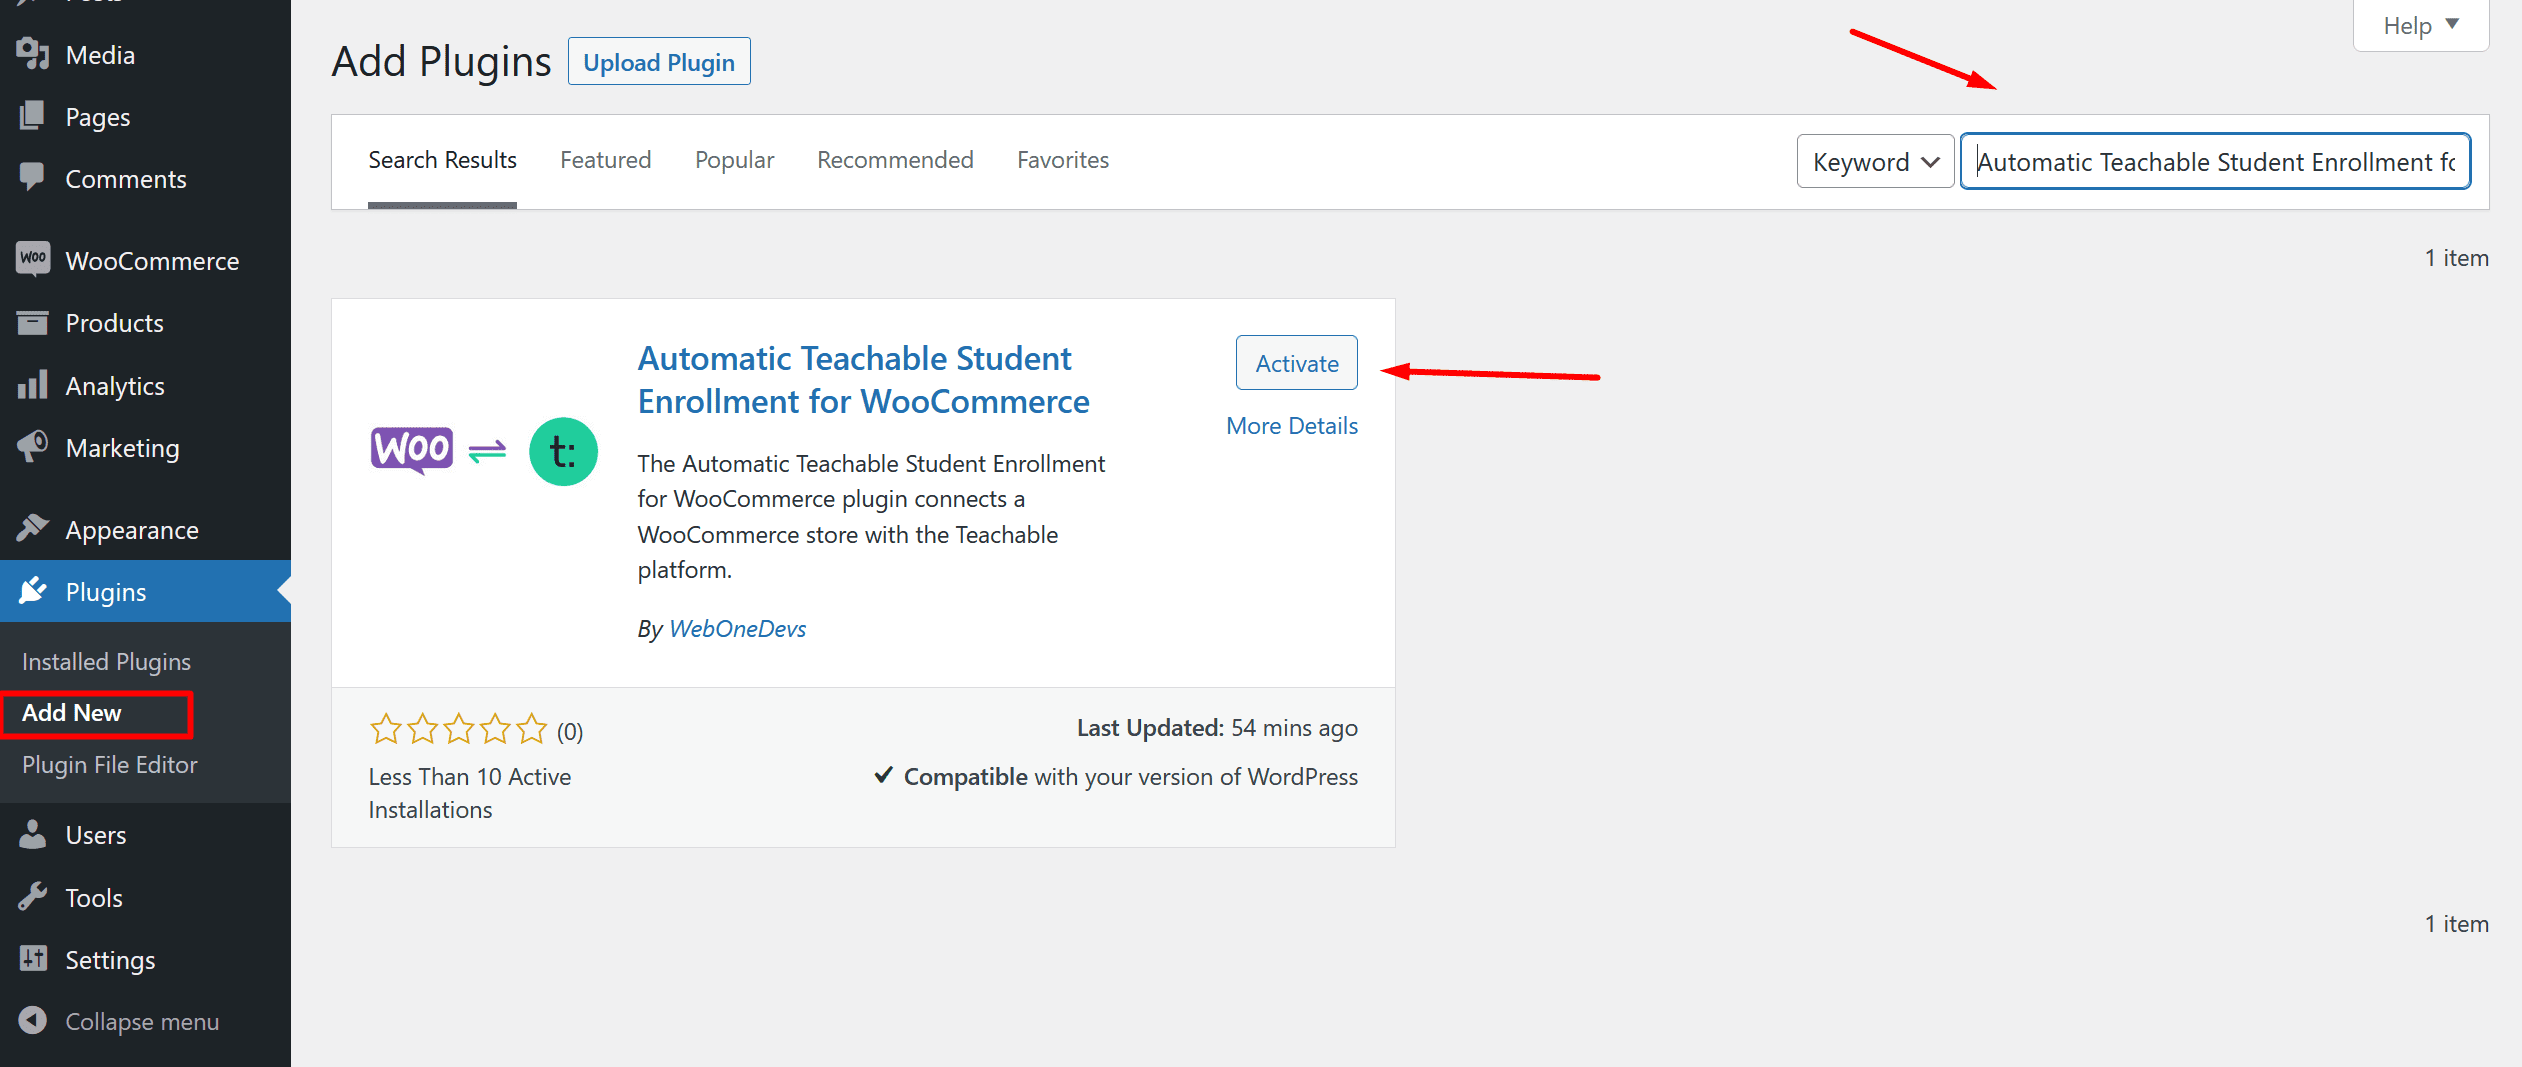
Task: Switch to the Favorites tab
Action: (1063, 160)
